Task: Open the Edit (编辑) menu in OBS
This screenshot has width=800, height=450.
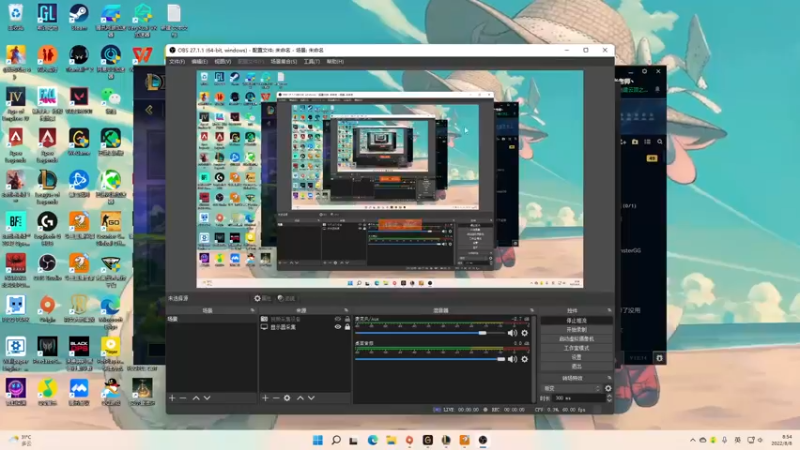Action: click(199, 61)
